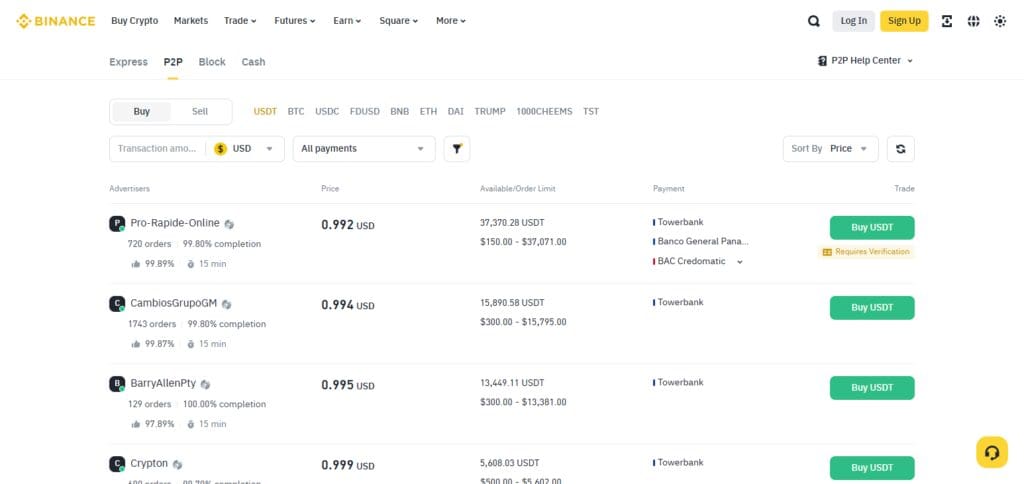Buy USDT from Pro-Rapide-Online

pos(872,228)
